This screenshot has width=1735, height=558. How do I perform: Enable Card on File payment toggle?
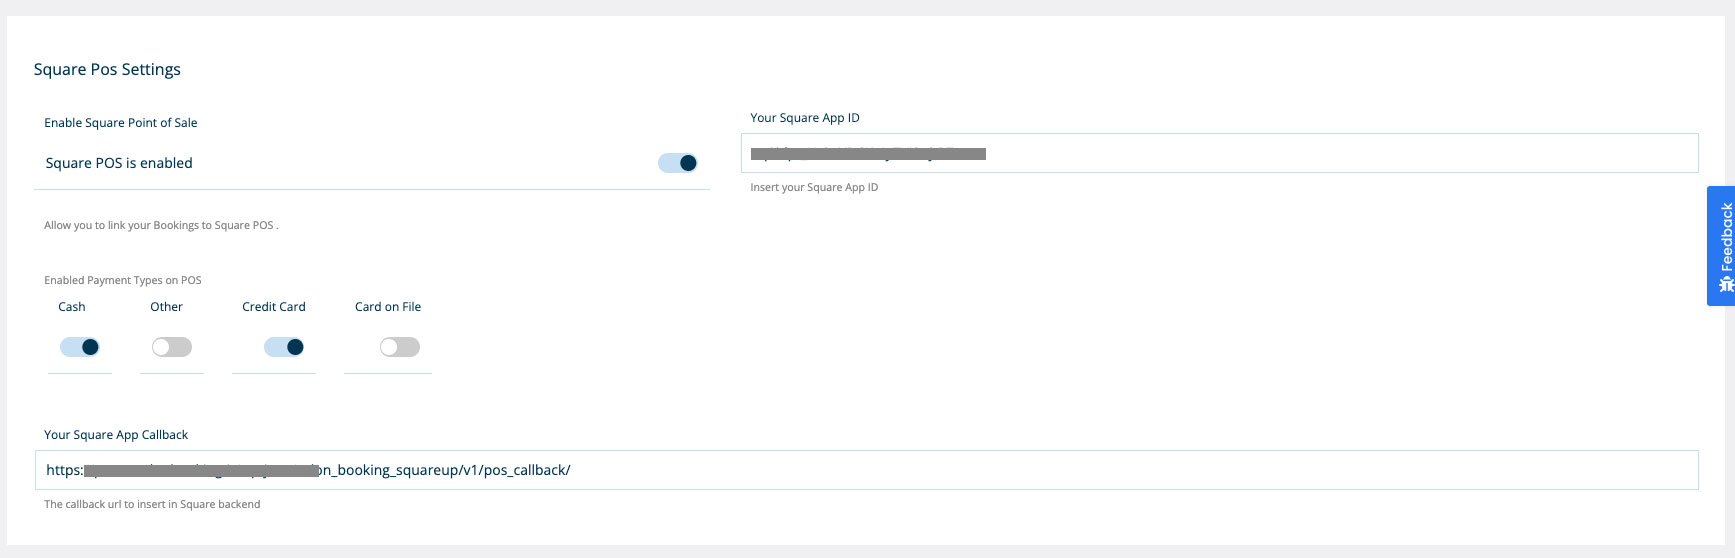(400, 347)
